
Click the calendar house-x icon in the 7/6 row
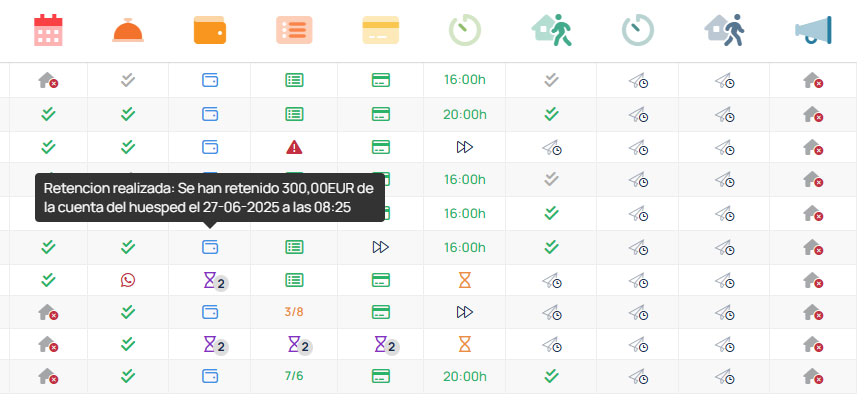pos(48,376)
